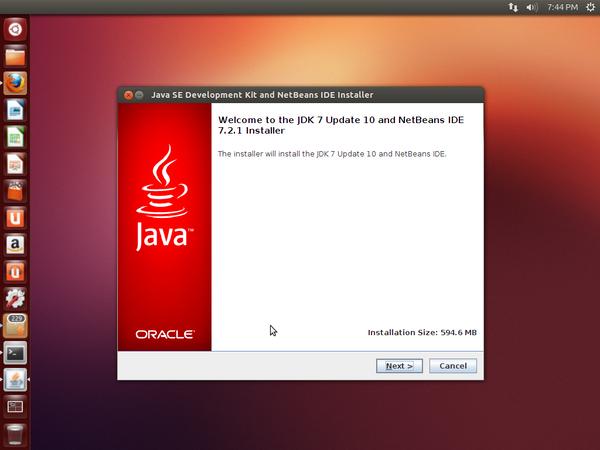The width and height of the screenshot is (600, 450).
Task: Open LibreOffice Calc from launcher
Action: pyautogui.click(x=15, y=137)
